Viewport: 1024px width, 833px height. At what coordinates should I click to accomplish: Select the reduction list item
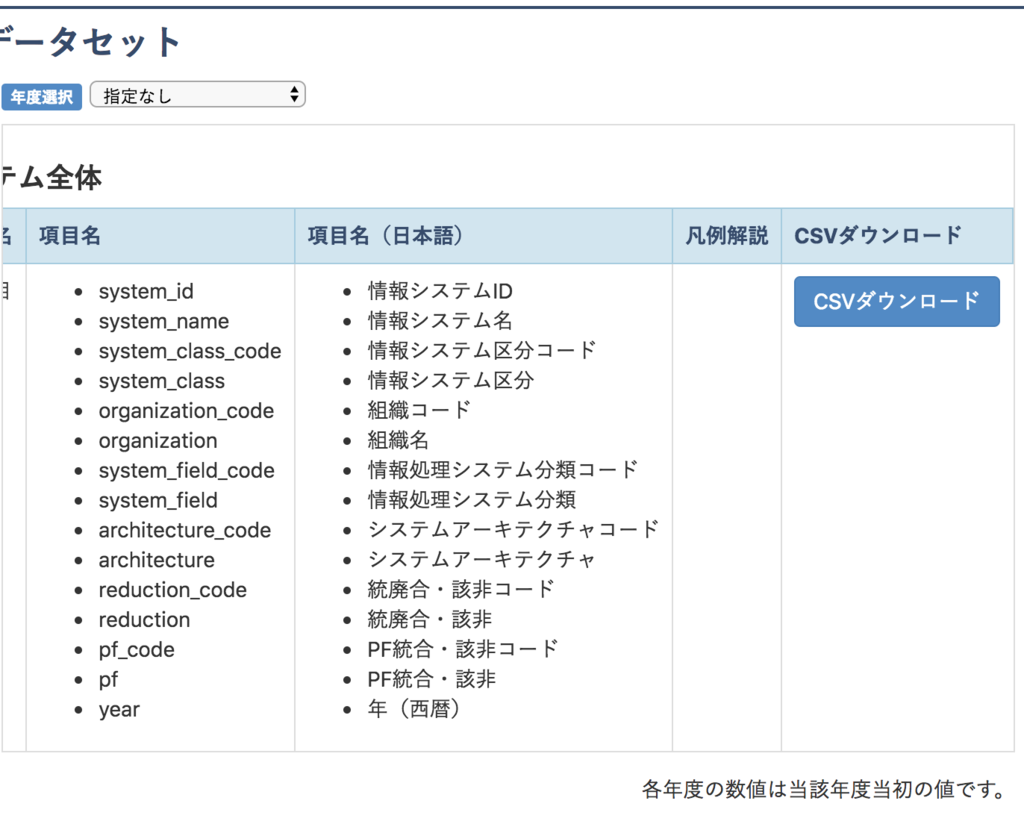(144, 620)
